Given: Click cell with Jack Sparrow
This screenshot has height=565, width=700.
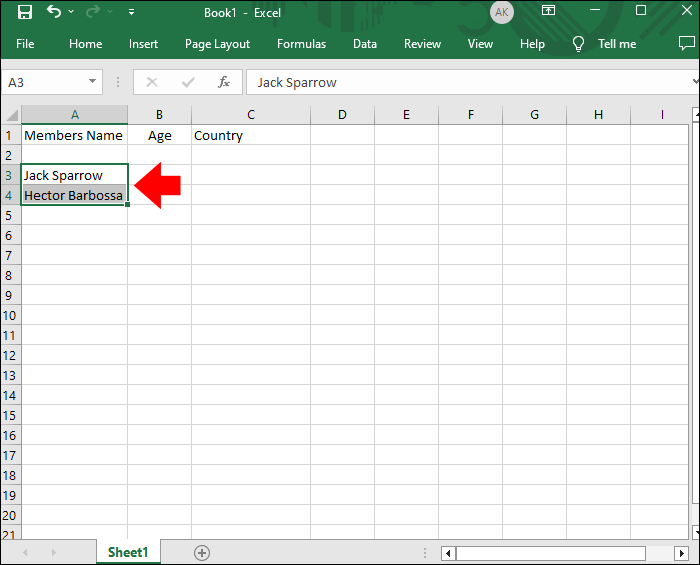Looking at the screenshot, I should (x=74, y=175).
